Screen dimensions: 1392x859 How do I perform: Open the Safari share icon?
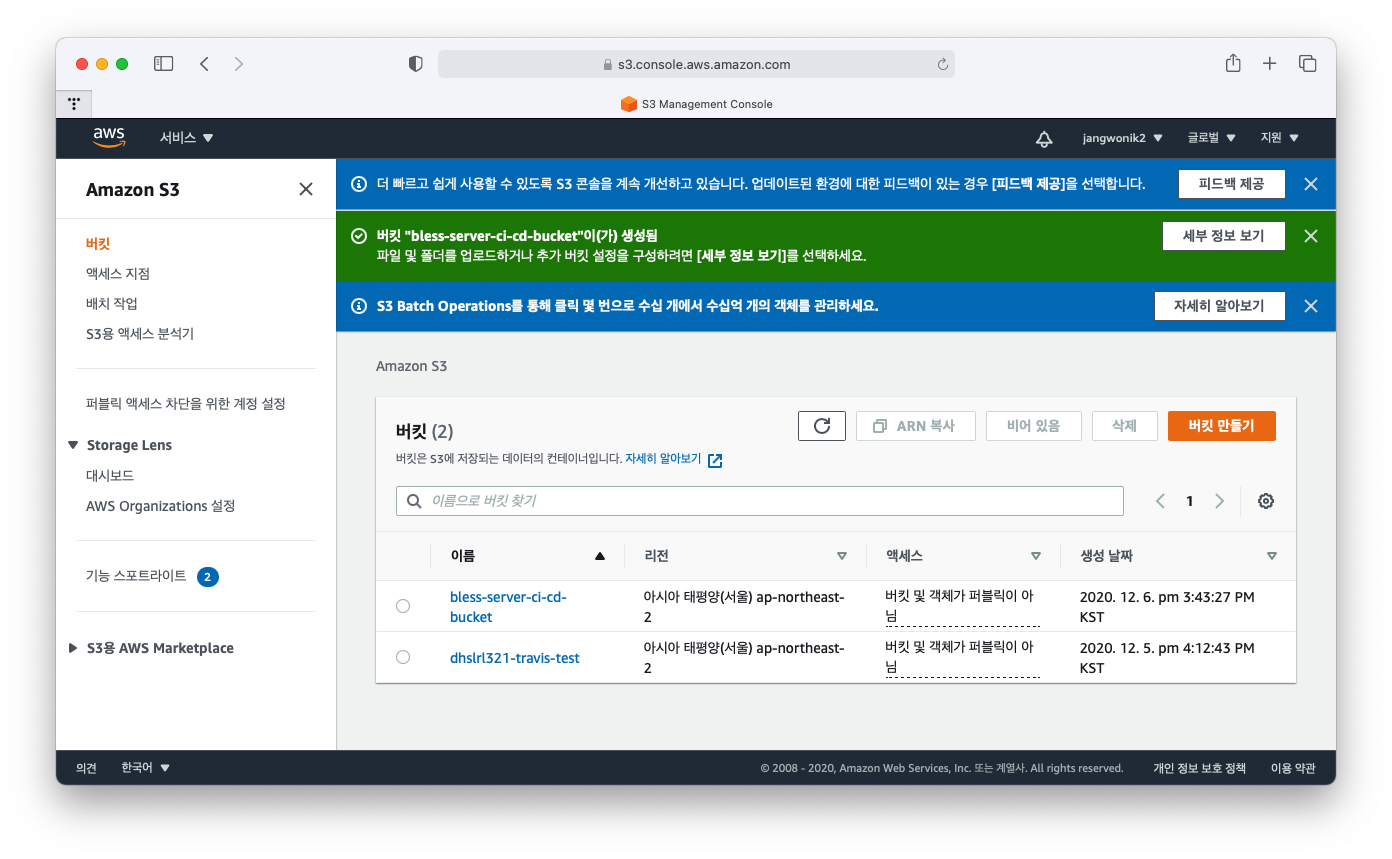(x=1233, y=63)
